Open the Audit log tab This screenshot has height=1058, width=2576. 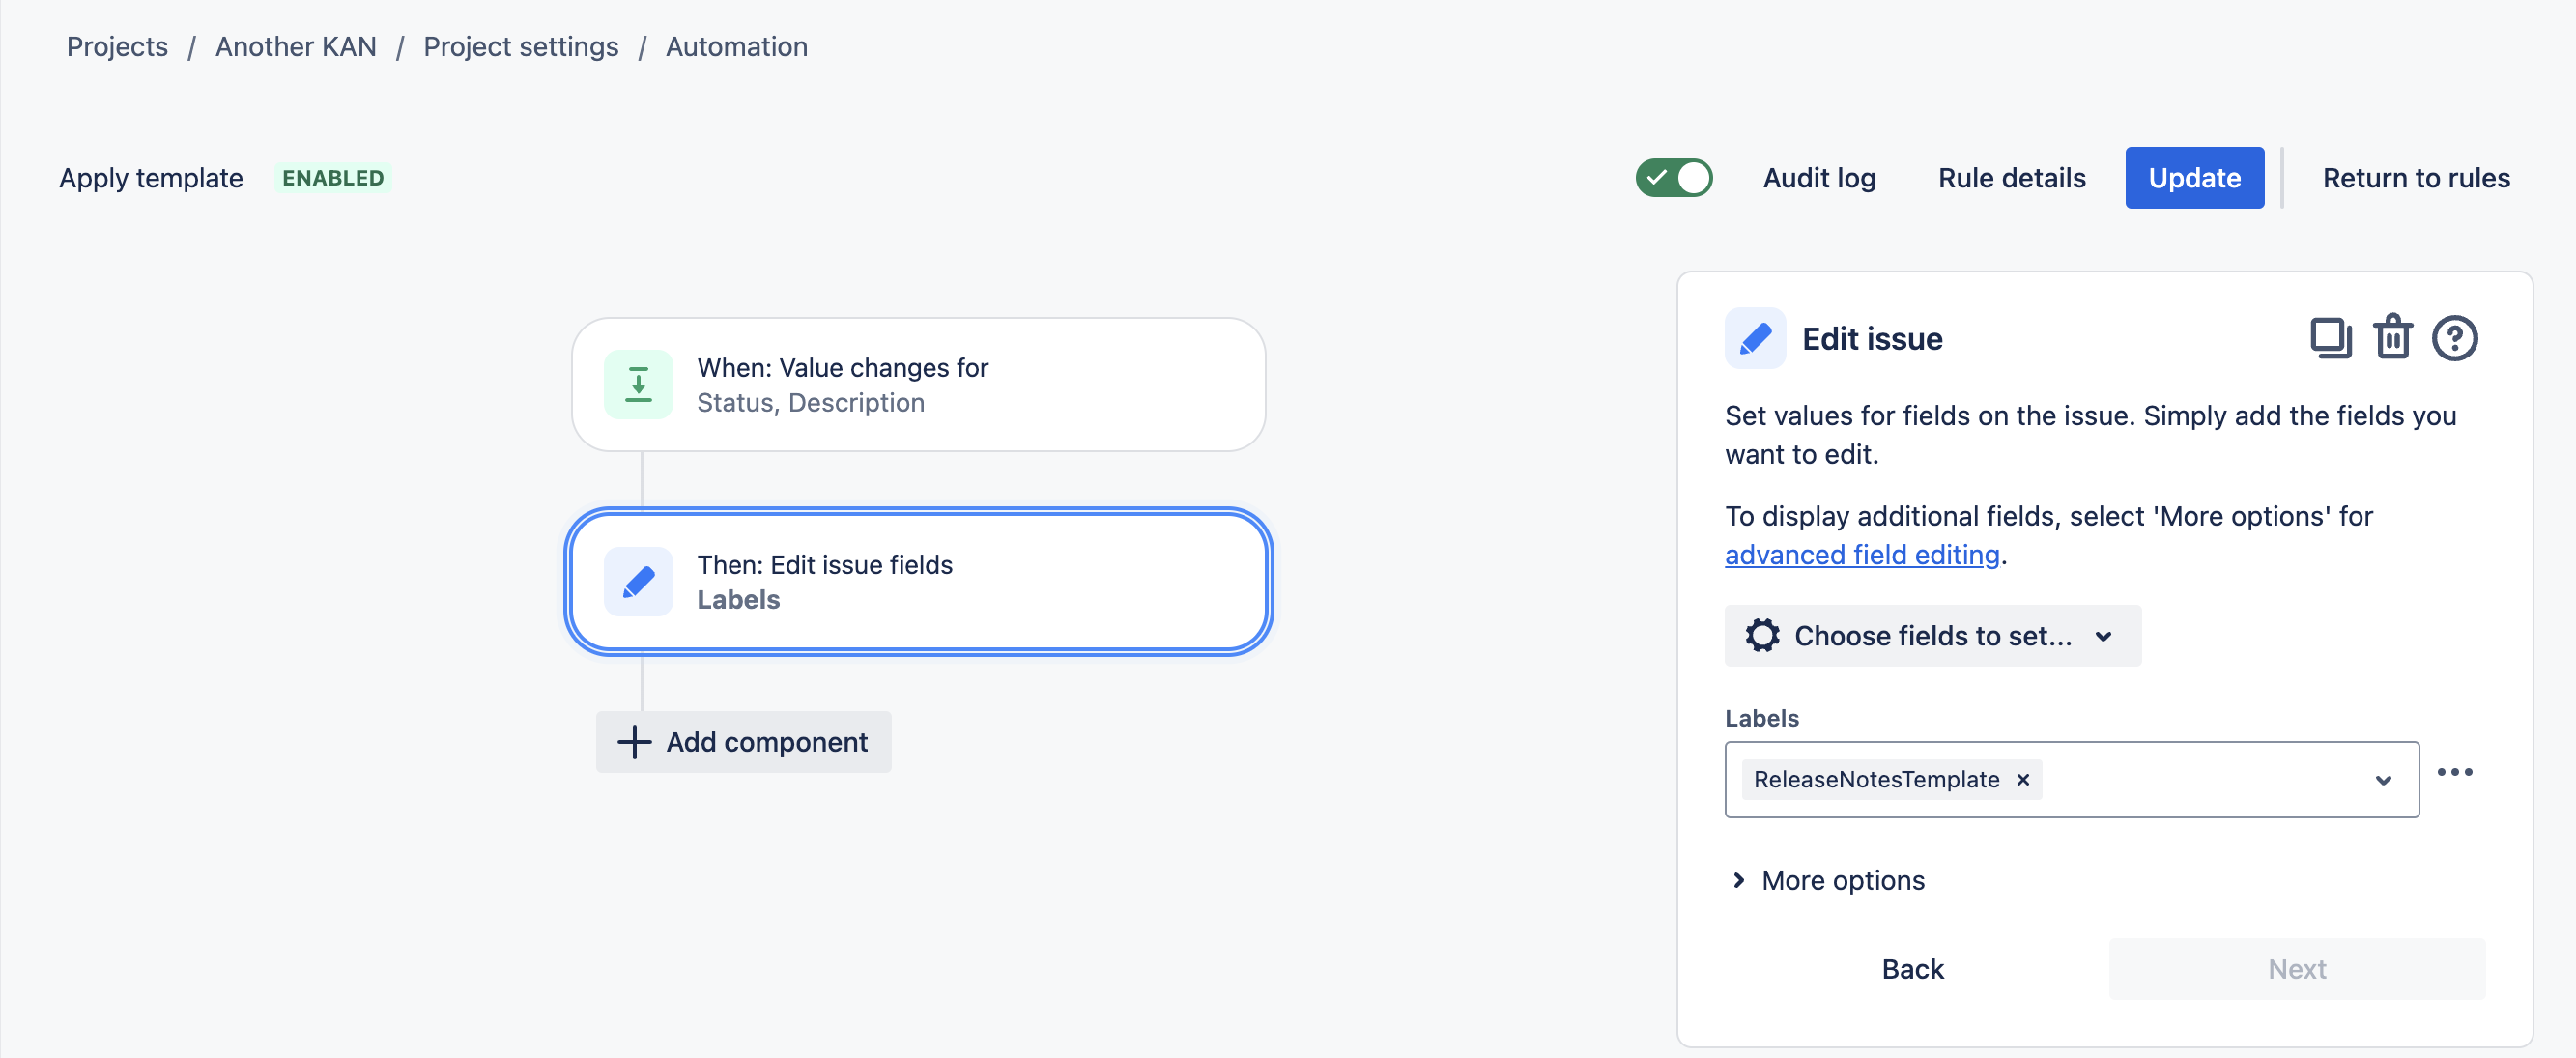pos(1819,178)
